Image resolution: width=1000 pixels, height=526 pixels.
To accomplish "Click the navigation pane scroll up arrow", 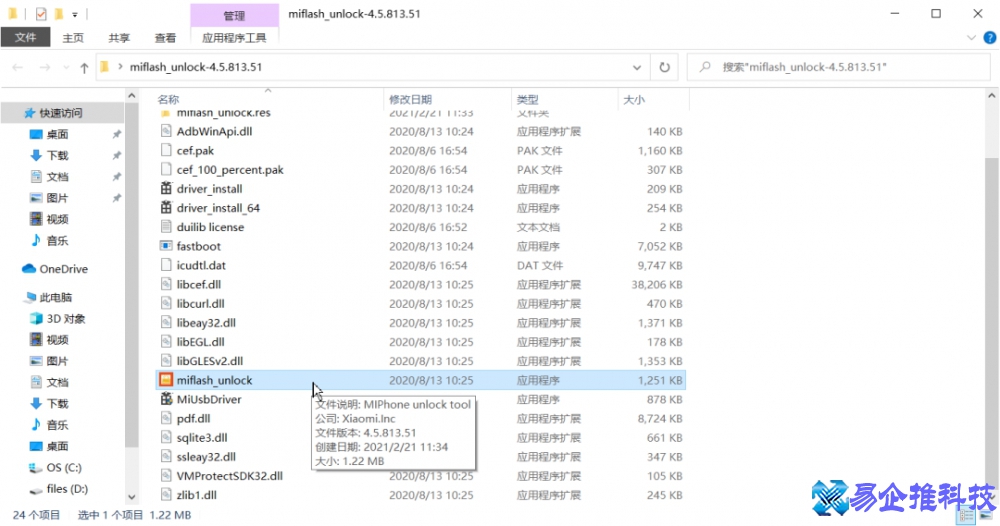I will pyautogui.click(x=131, y=96).
